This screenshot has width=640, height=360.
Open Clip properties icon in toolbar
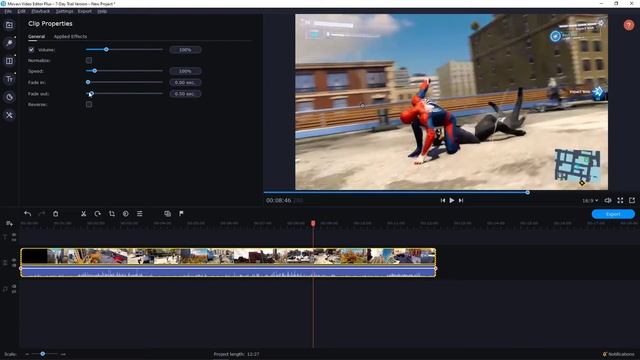coord(140,213)
